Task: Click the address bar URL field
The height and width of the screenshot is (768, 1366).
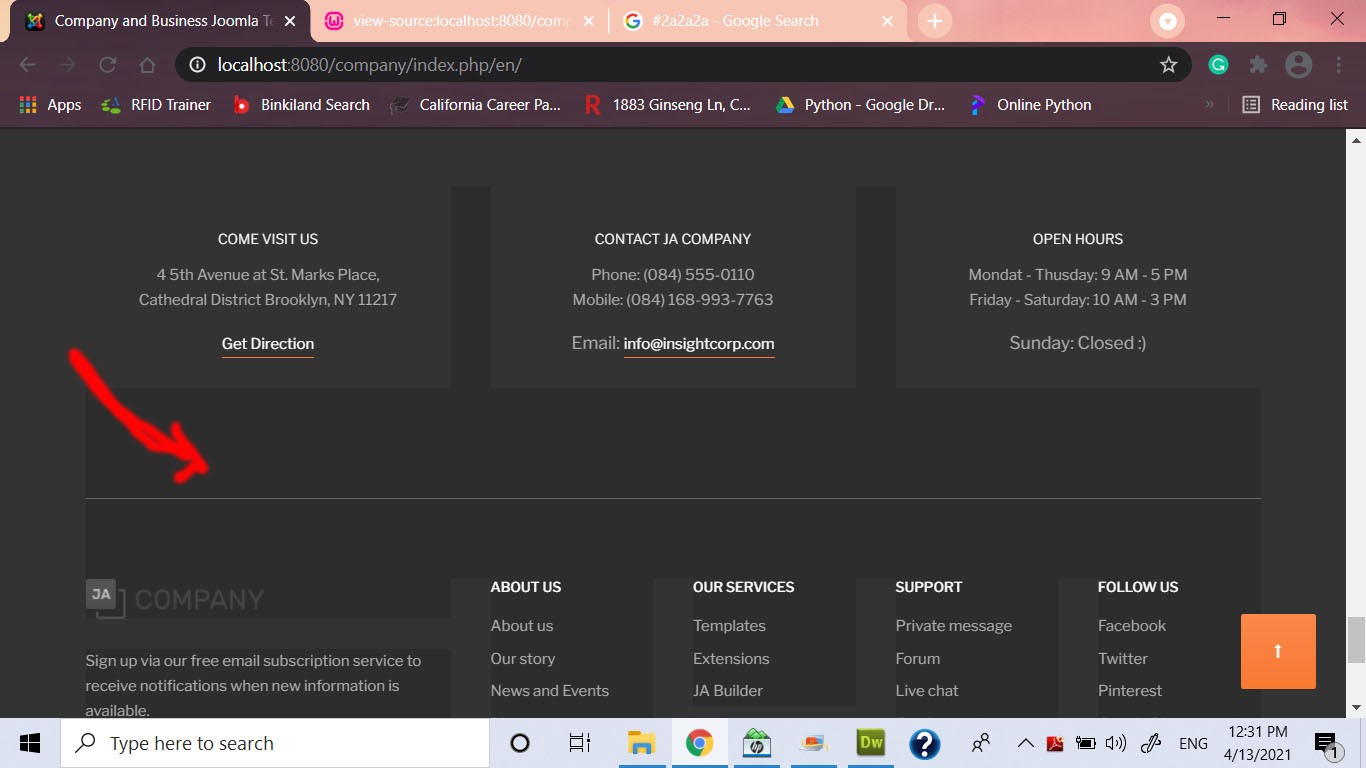Action: pyautogui.click(x=660, y=65)
